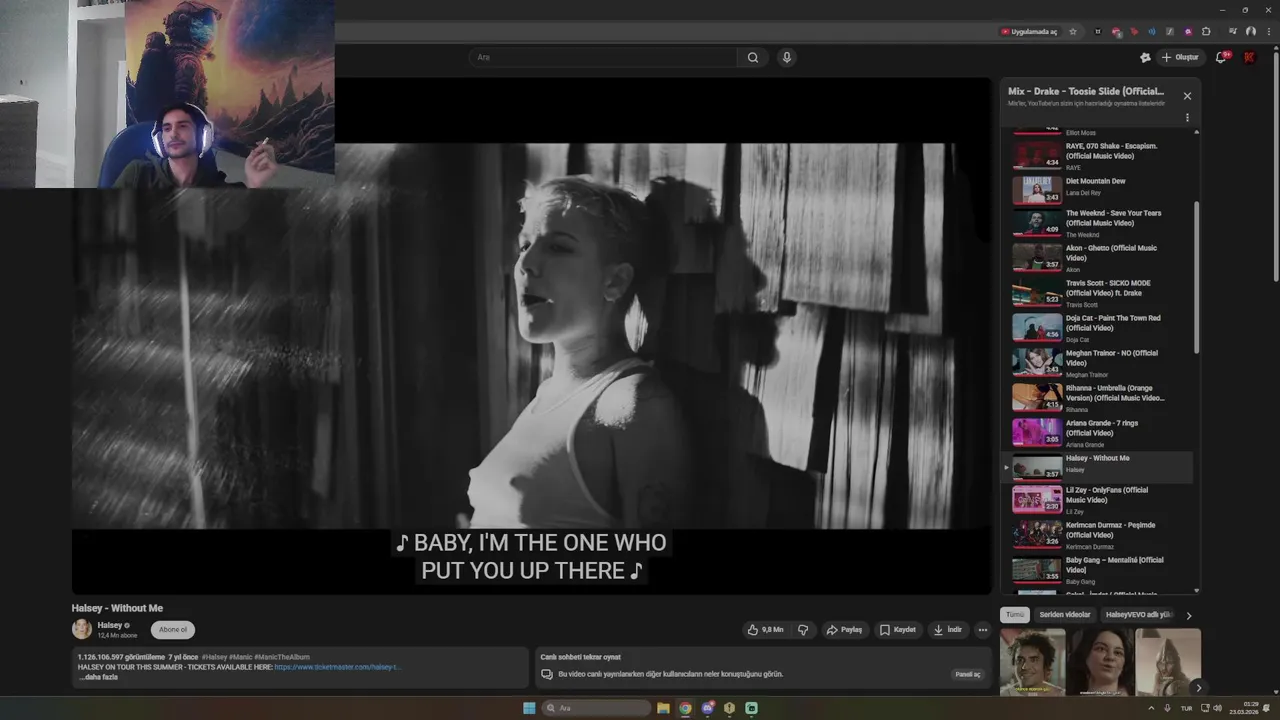
Task: Open the blue sound extension icon
Action: (x=1152, y=31)
